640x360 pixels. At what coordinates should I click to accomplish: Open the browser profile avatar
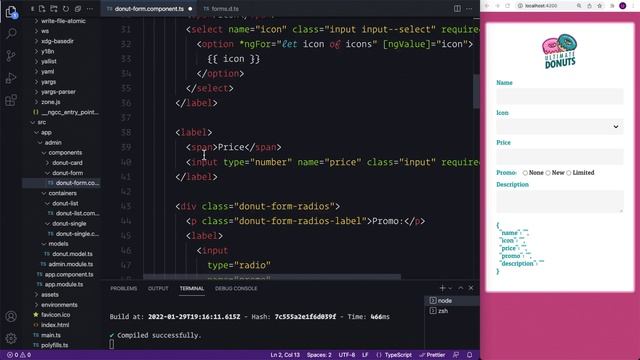pyautogui.click(x=622, y=6)
